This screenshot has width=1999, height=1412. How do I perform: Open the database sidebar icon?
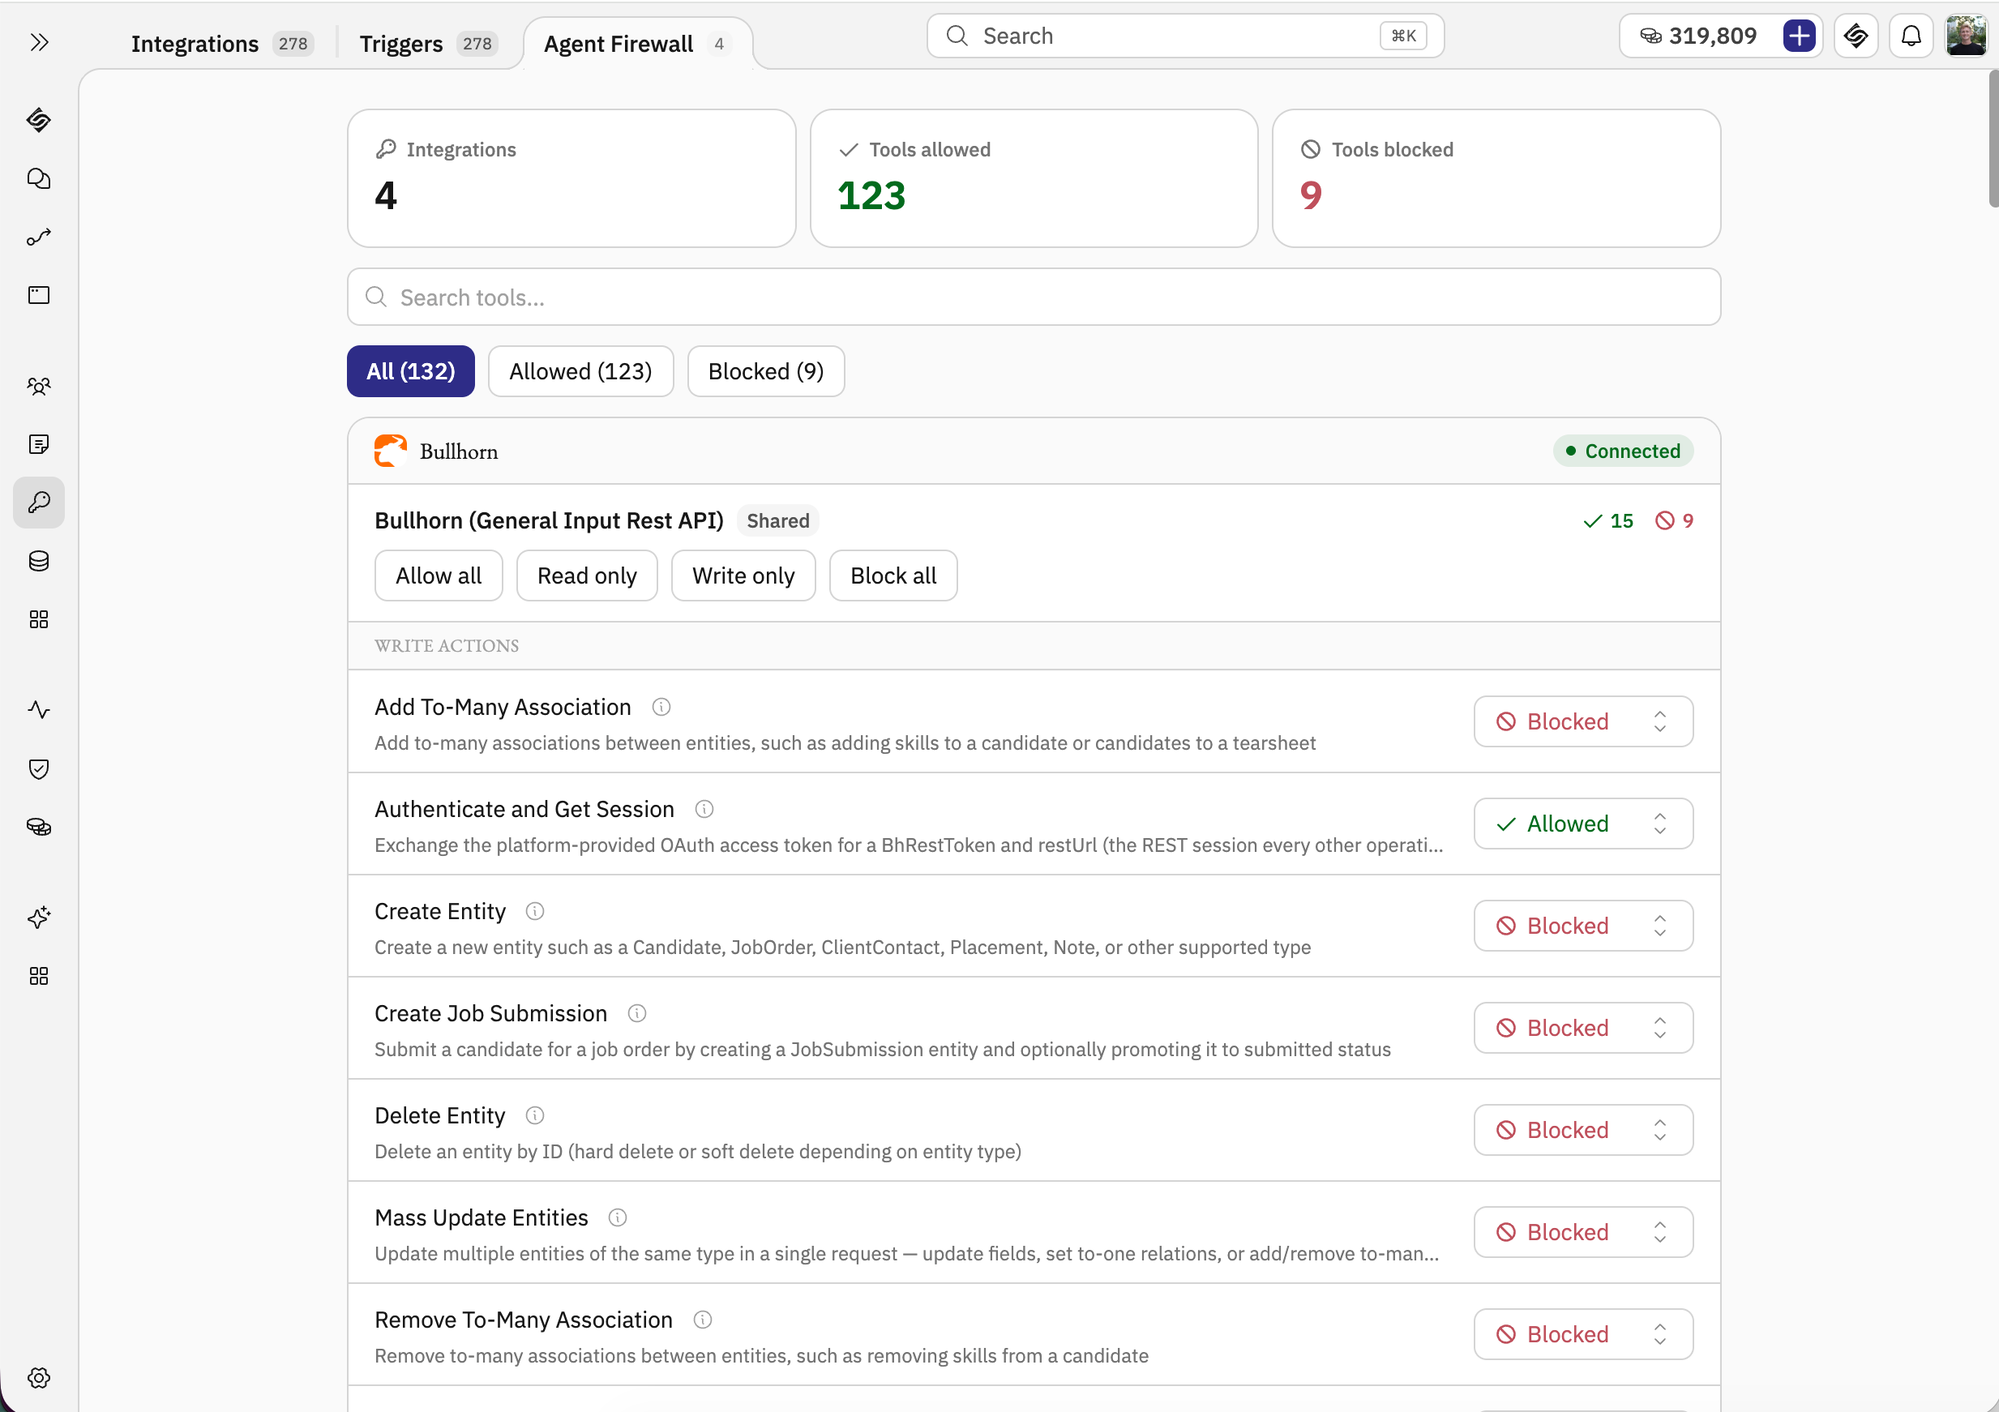point(39,561)
